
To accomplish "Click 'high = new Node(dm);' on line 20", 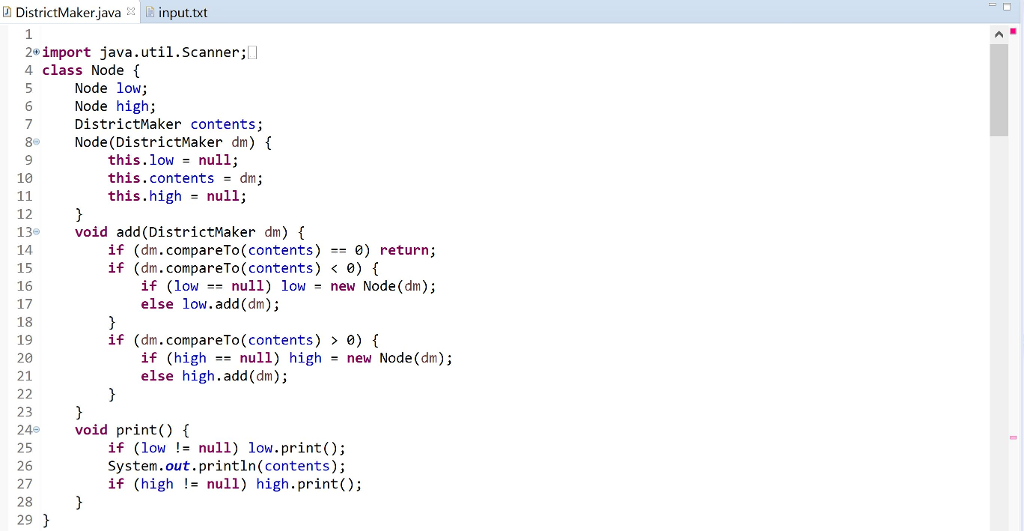I will (370, 358).
